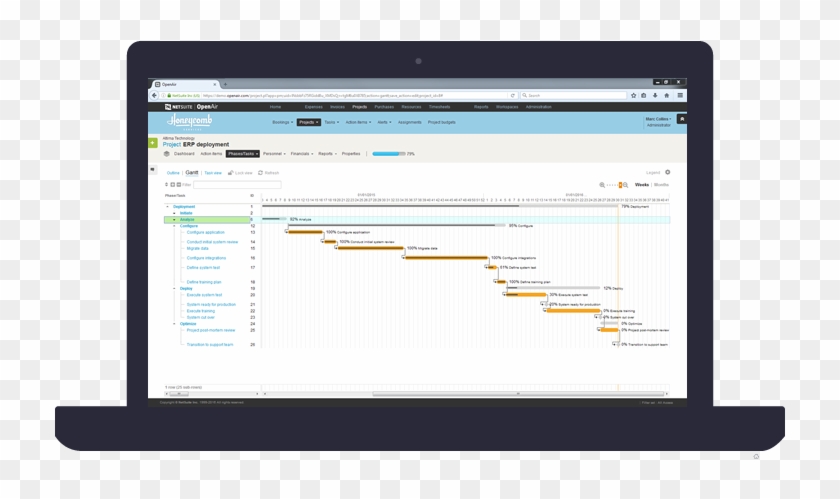840x499 pixels.
Task: Open the Configure application task link
Action: (x=206, y=232)
